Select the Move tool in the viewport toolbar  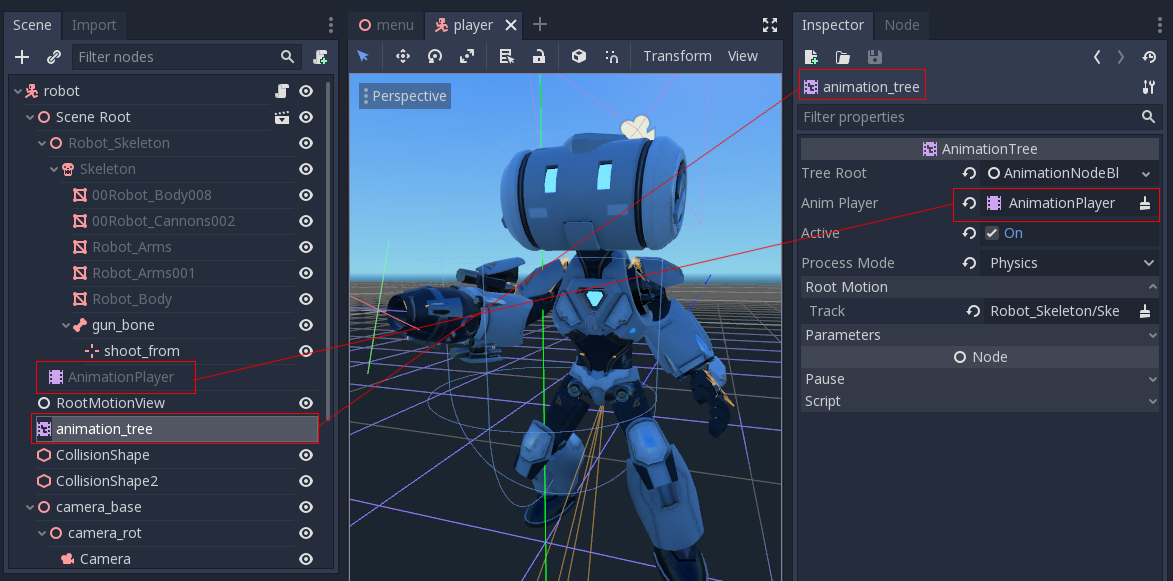pos(402,56)
